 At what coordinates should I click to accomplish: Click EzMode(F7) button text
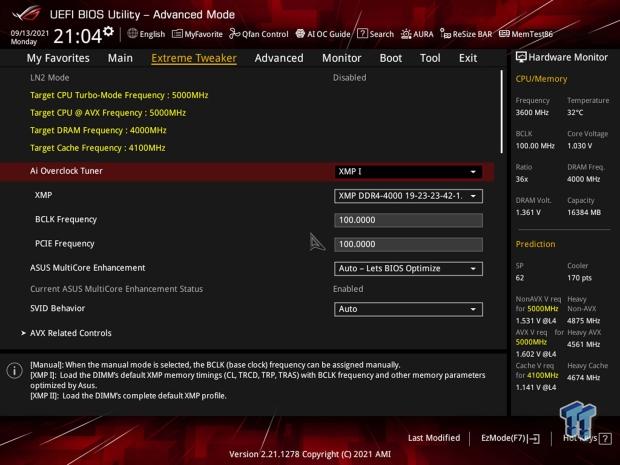503,438
